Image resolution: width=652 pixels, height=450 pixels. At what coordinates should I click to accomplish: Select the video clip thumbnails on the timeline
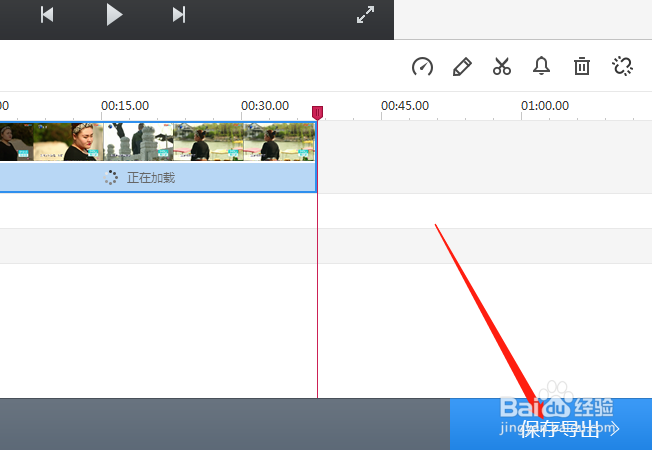158,142
